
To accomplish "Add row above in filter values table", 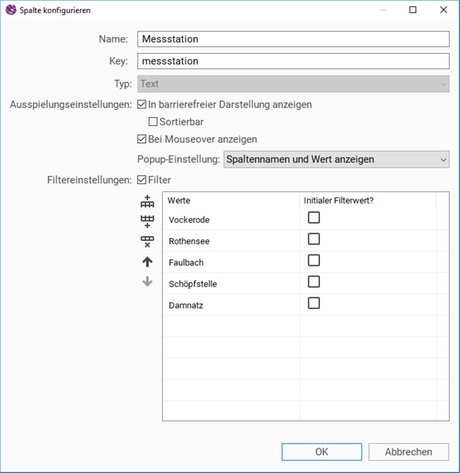I will click(x=147, y=202).
